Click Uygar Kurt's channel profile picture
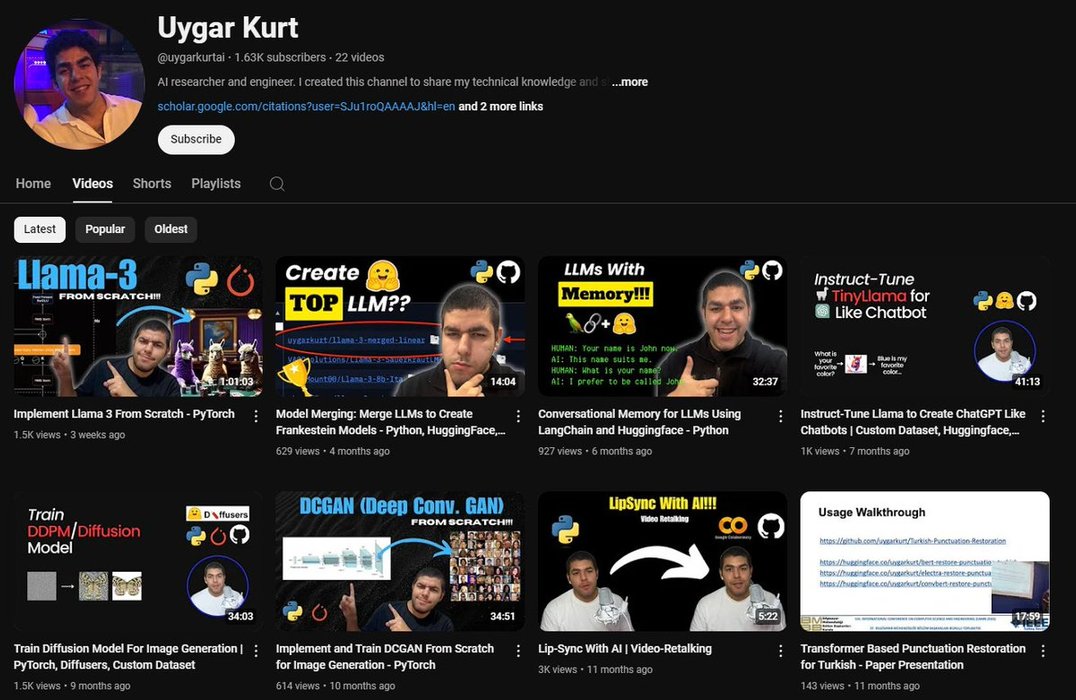Image resolution: width=1076 pixels, height=700 pixels. tap(79, 84)
